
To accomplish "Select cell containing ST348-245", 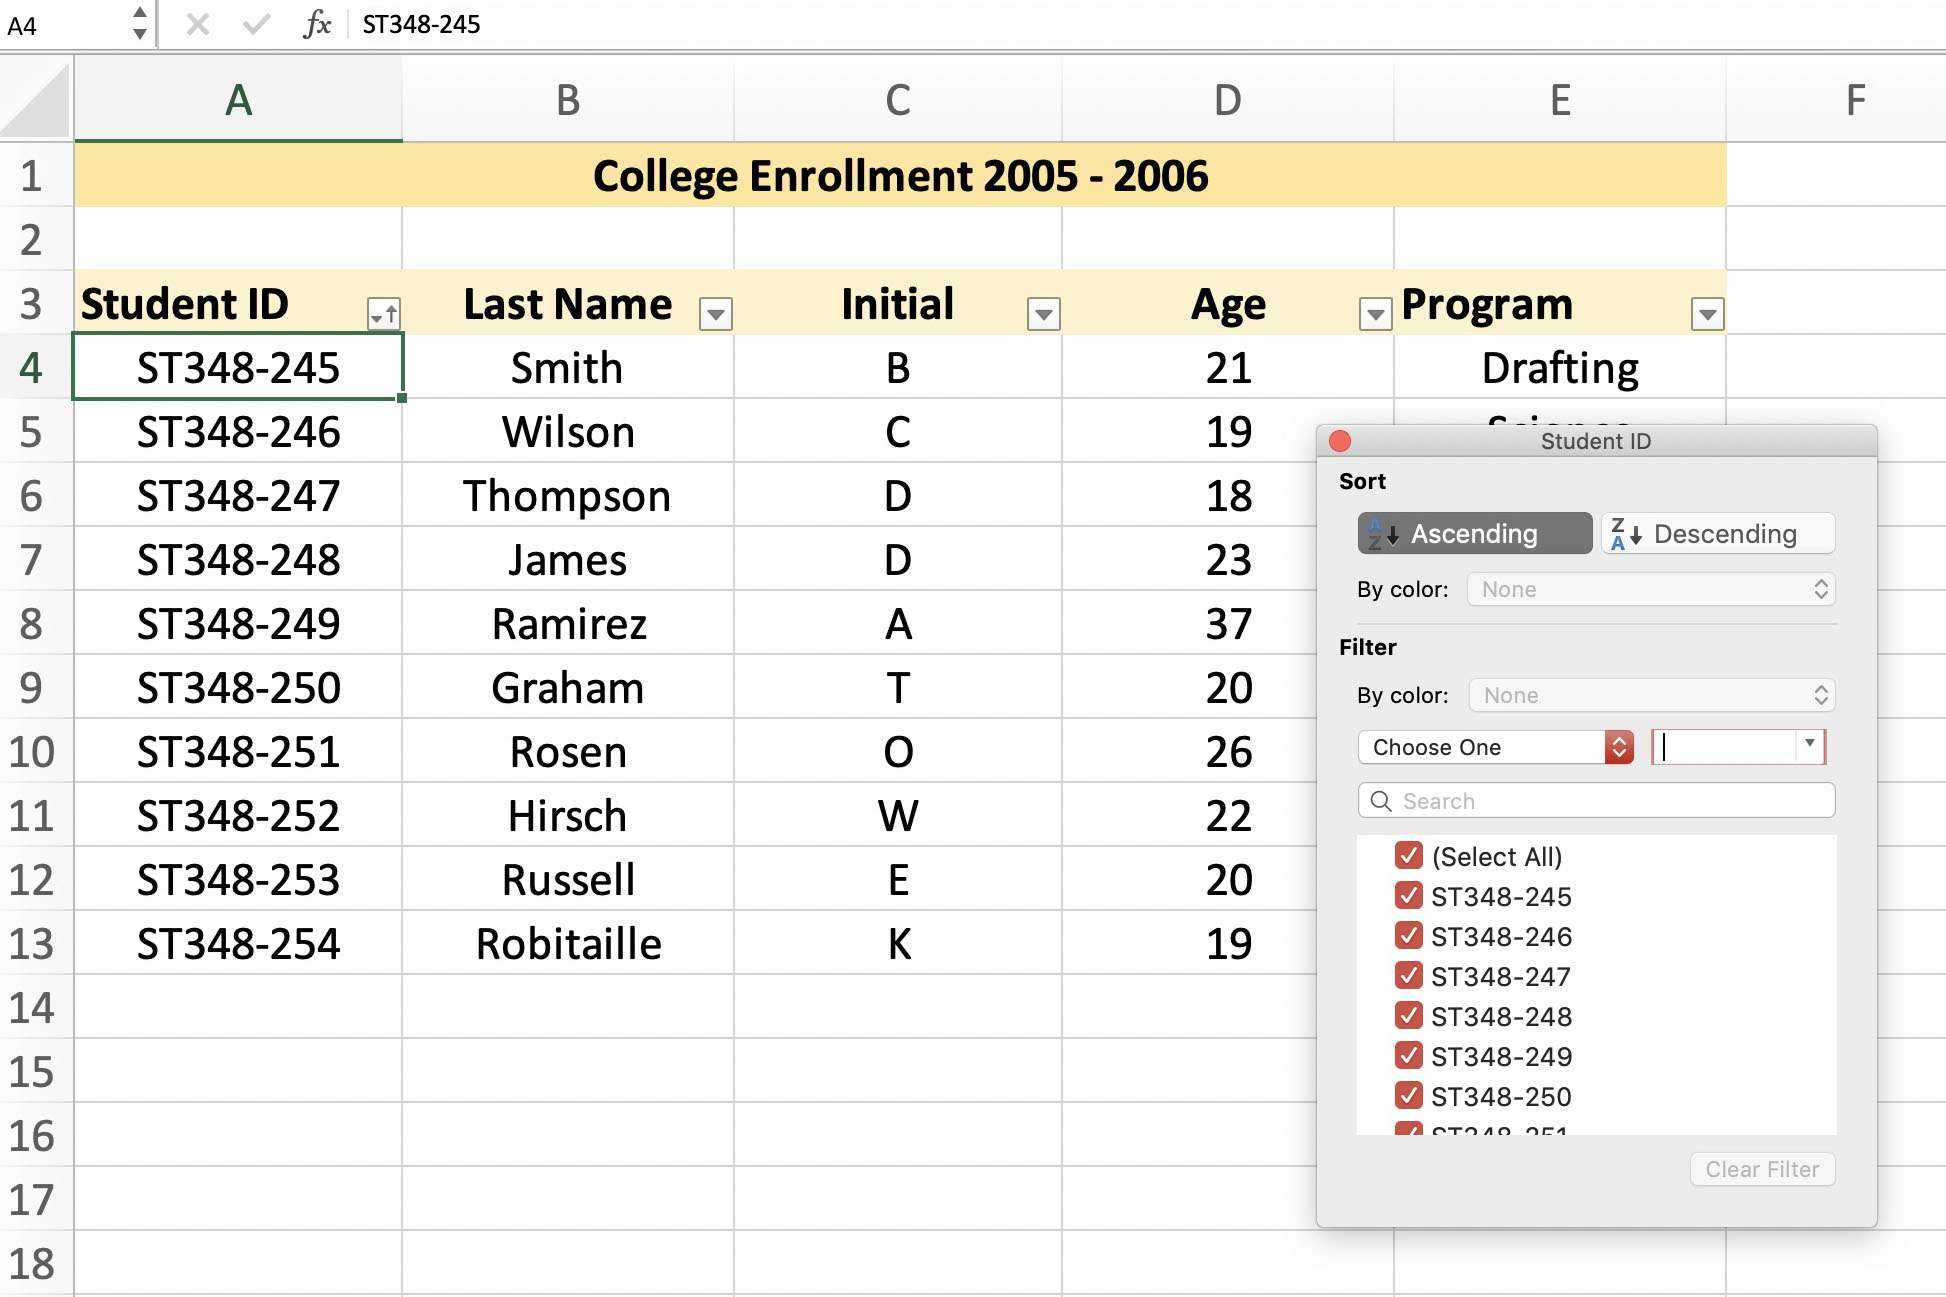I will click(x=238, y=367).
